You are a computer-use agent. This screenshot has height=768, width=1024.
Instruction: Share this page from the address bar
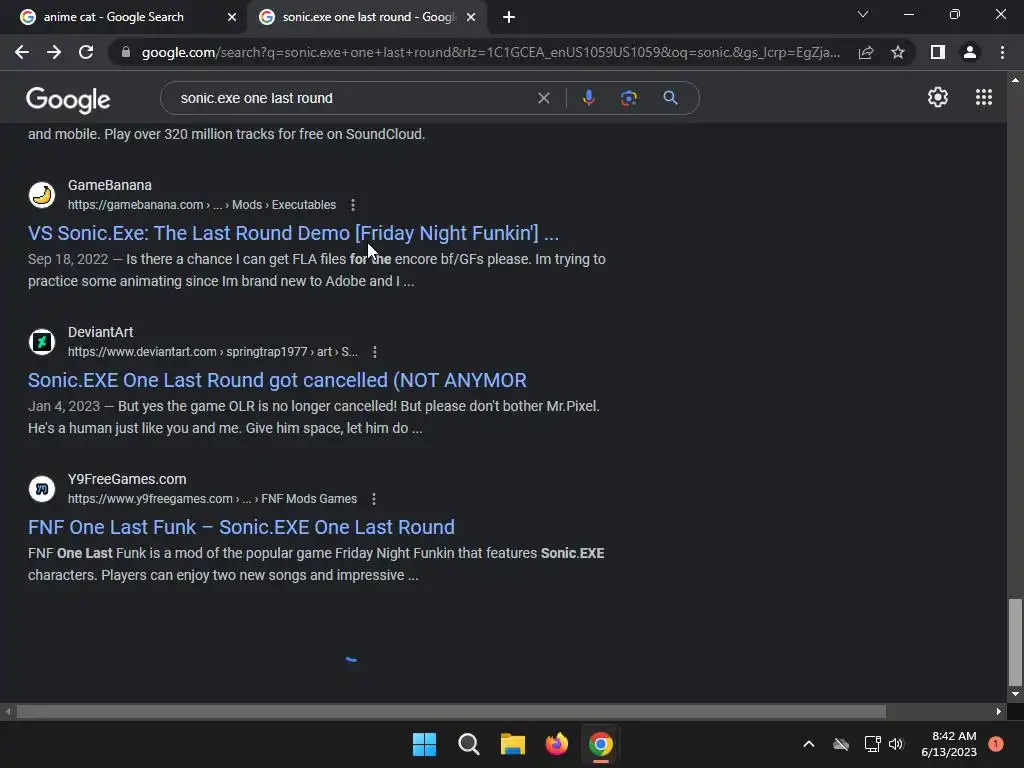866,52
